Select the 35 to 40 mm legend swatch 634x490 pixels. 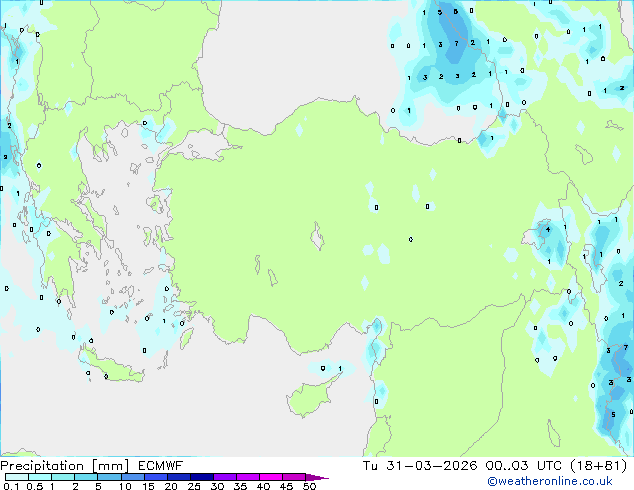pyautogui.click(x=248, y=477)
